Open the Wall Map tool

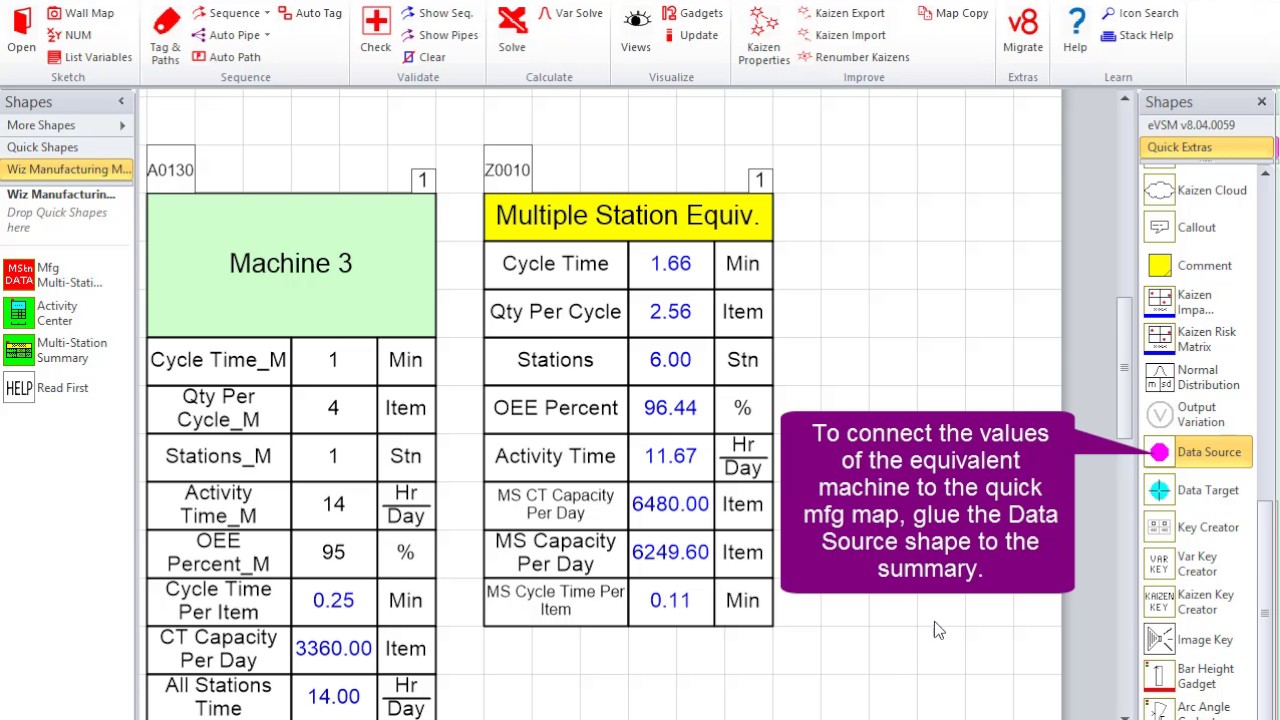(x=80, y=13)
